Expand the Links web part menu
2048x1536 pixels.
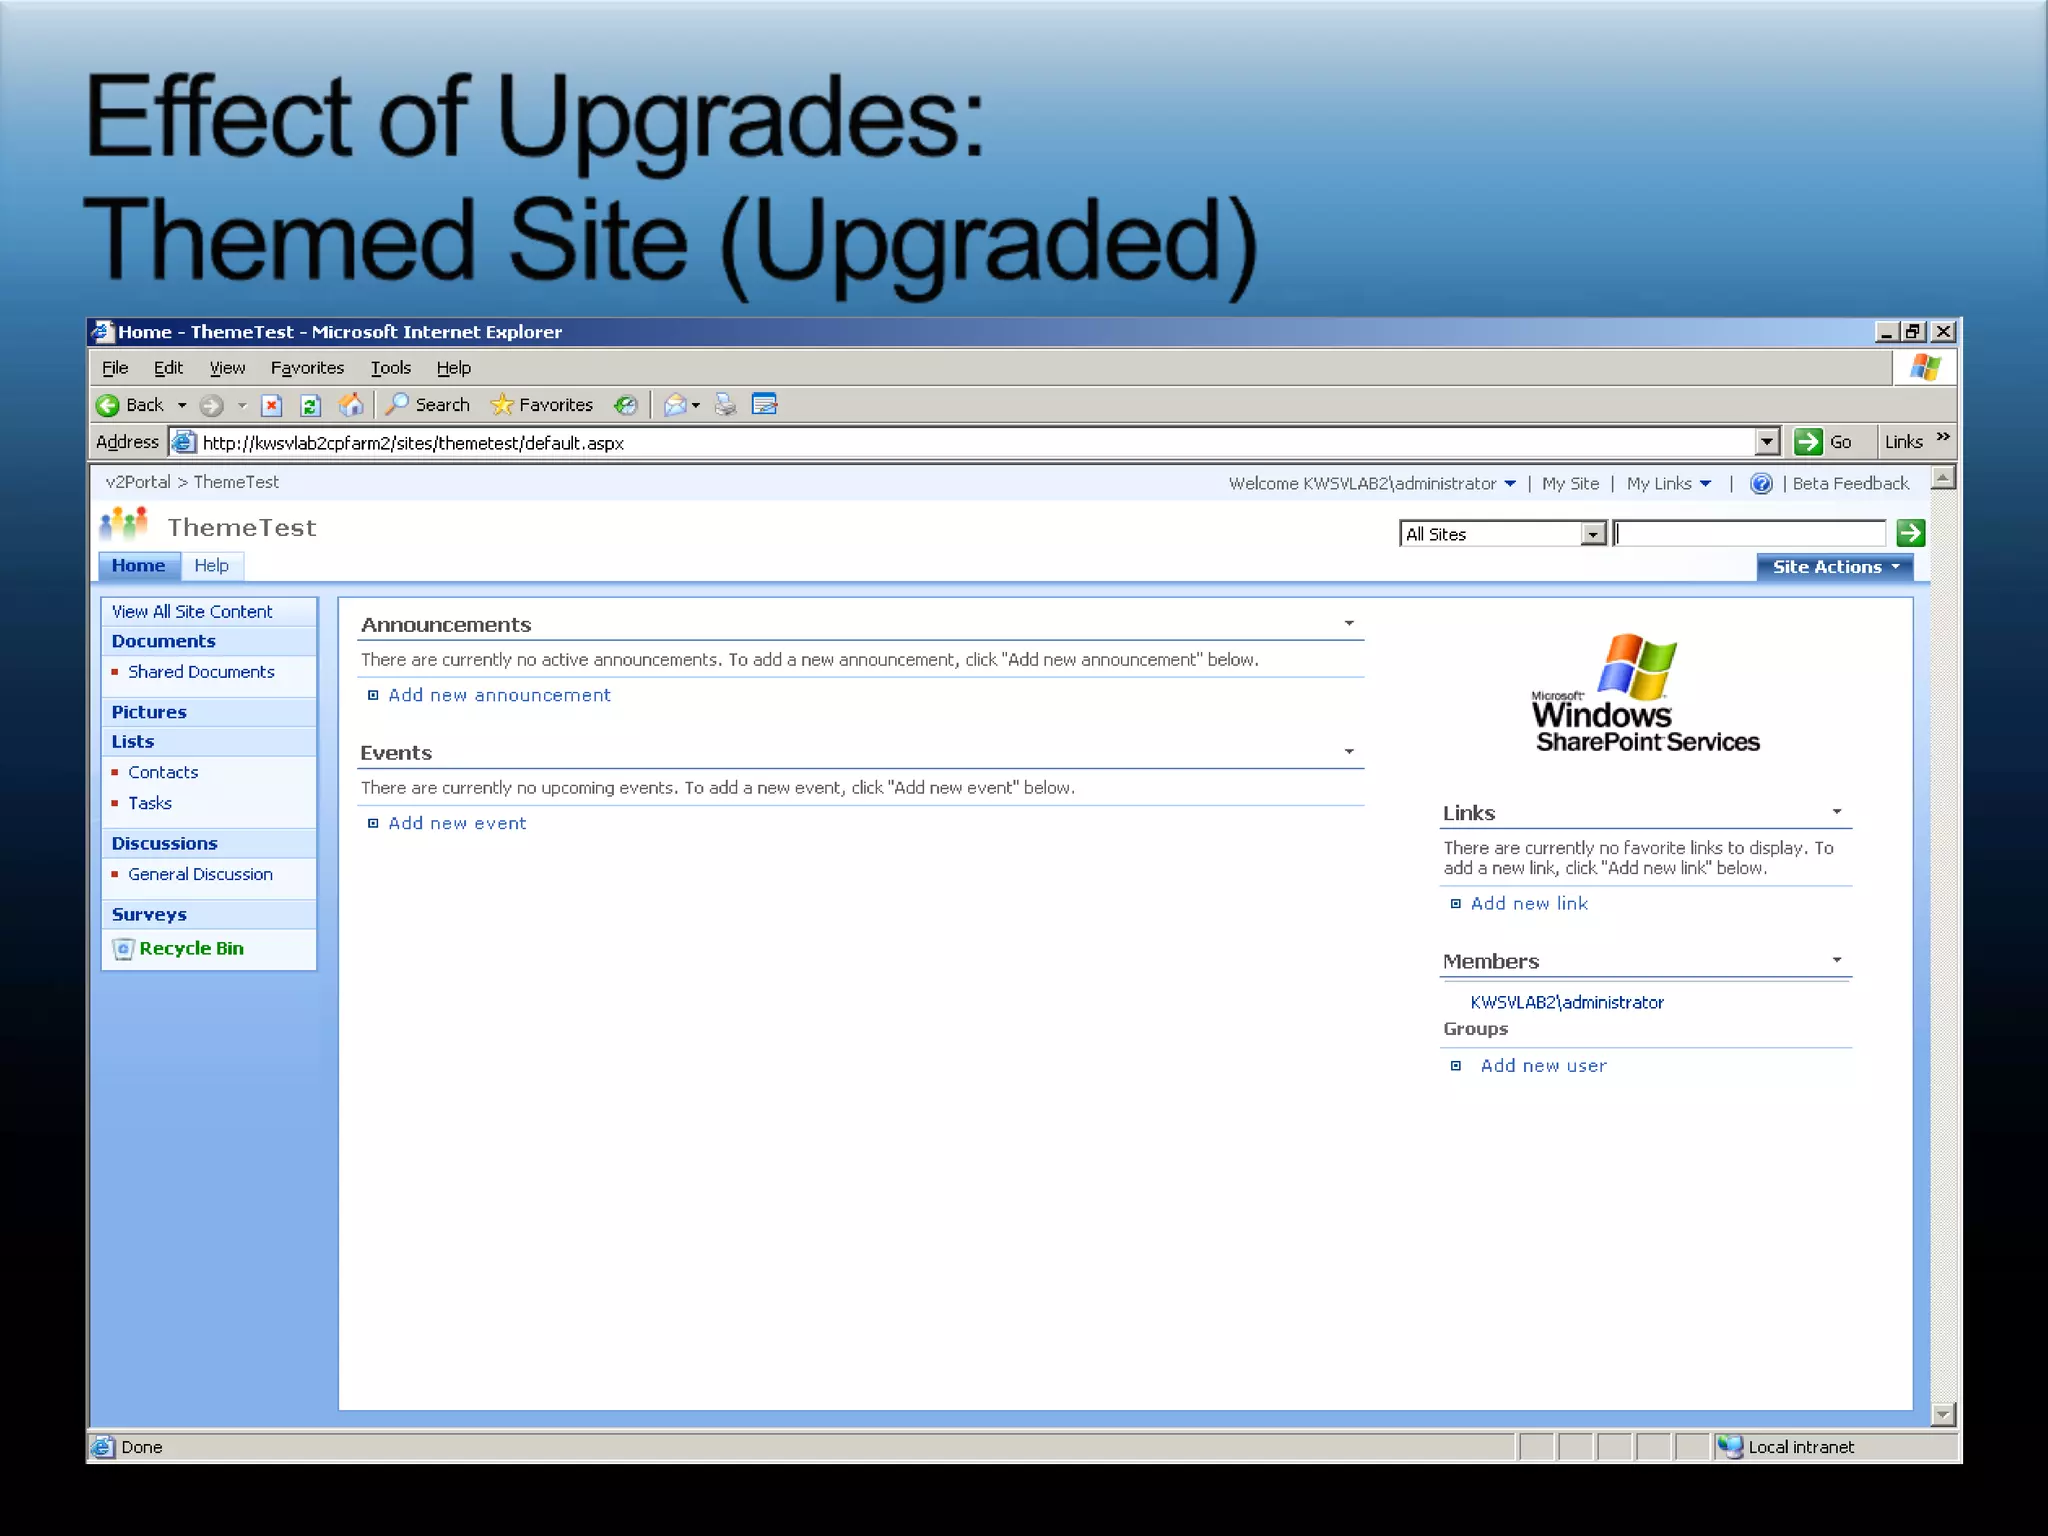click(1837, 812)
